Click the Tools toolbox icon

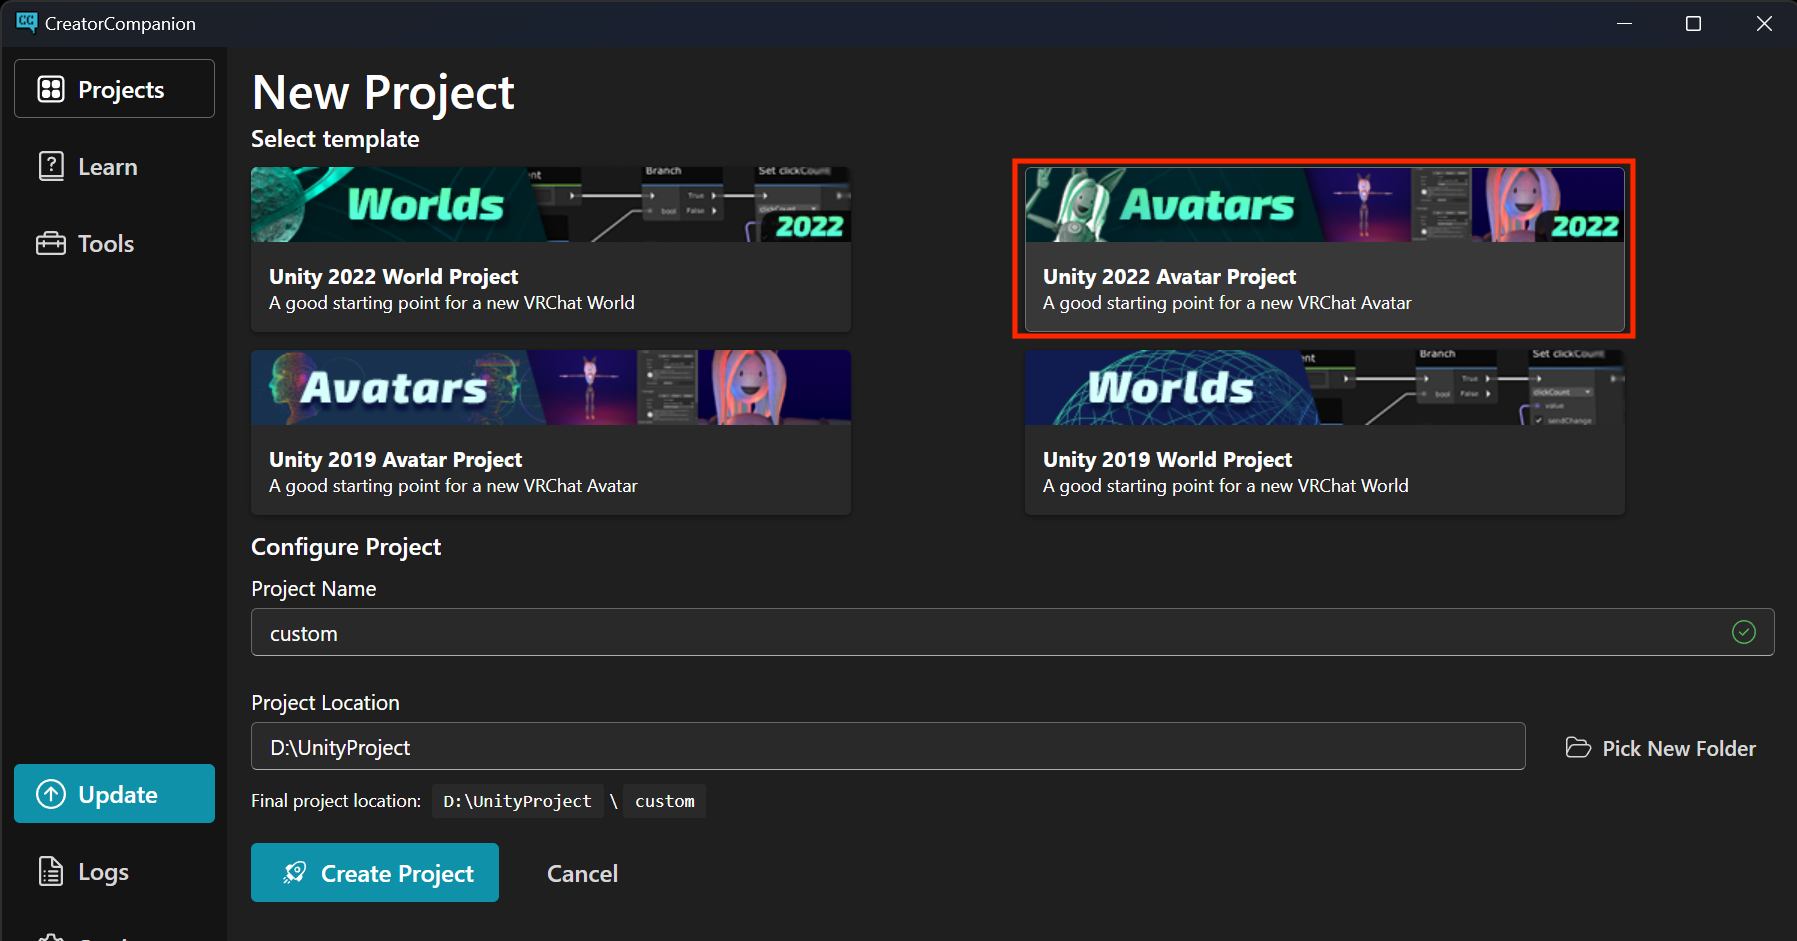(x=51, y=243)
